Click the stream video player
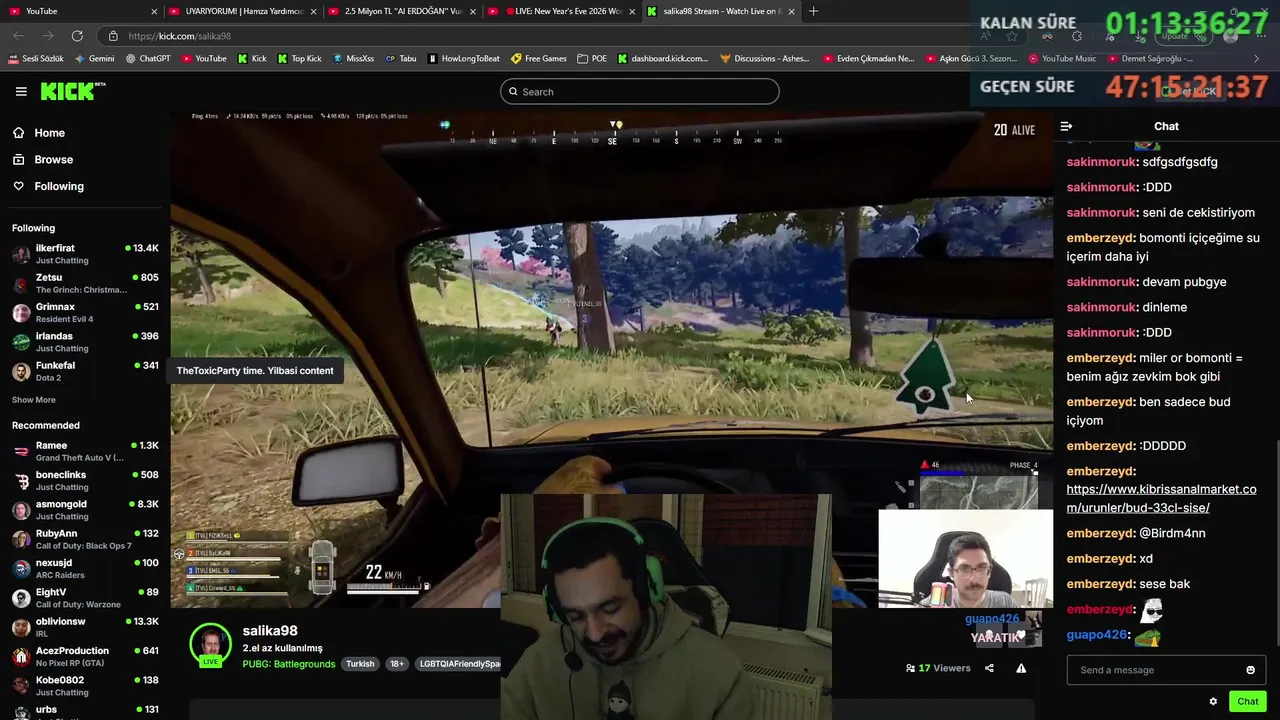1280x720 pixels. pos(611,360)
